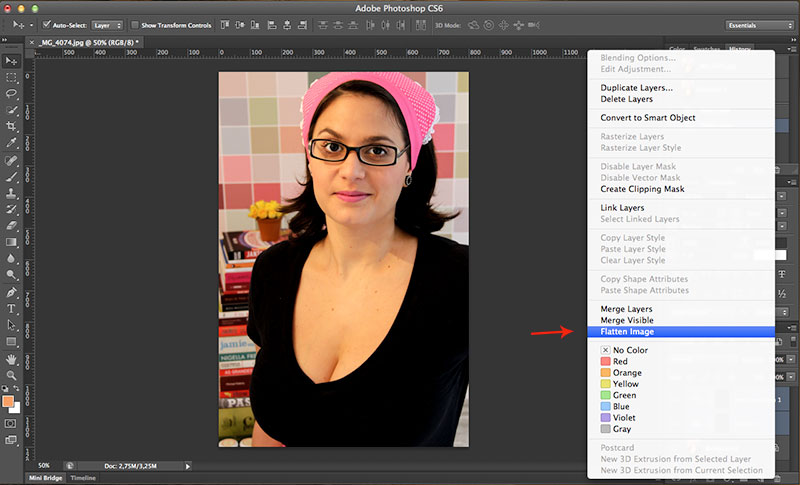Toggle Quick Mask mode icon

(x=12, y=423)
